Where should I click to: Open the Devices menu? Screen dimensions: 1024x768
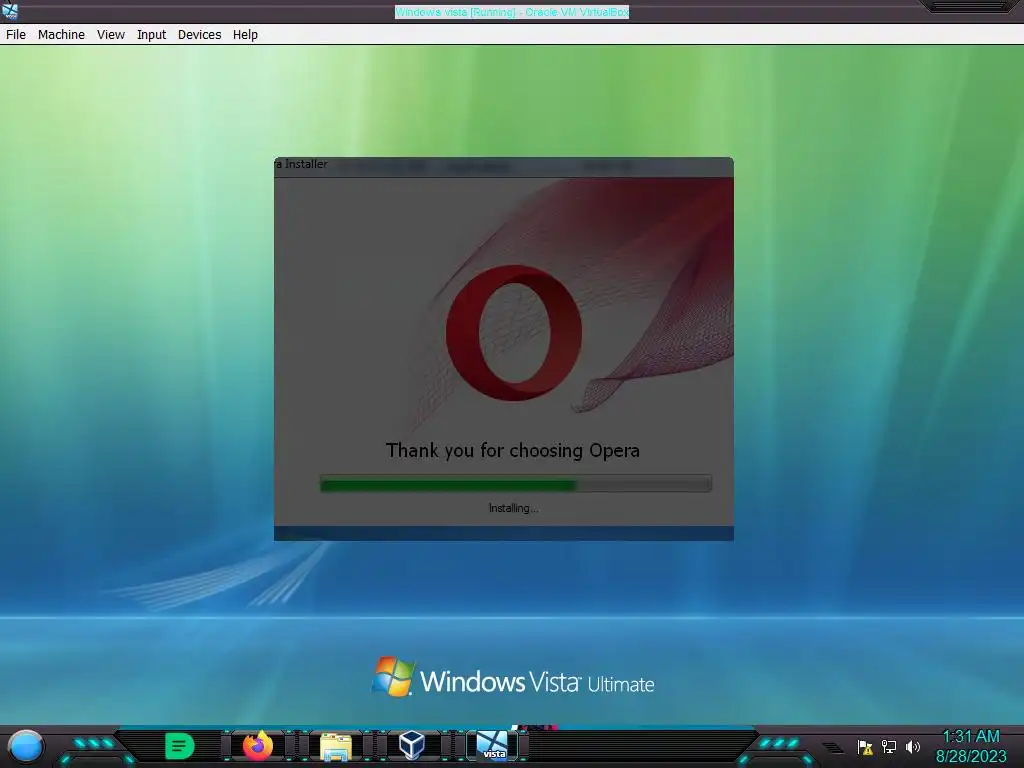[199, 35]
